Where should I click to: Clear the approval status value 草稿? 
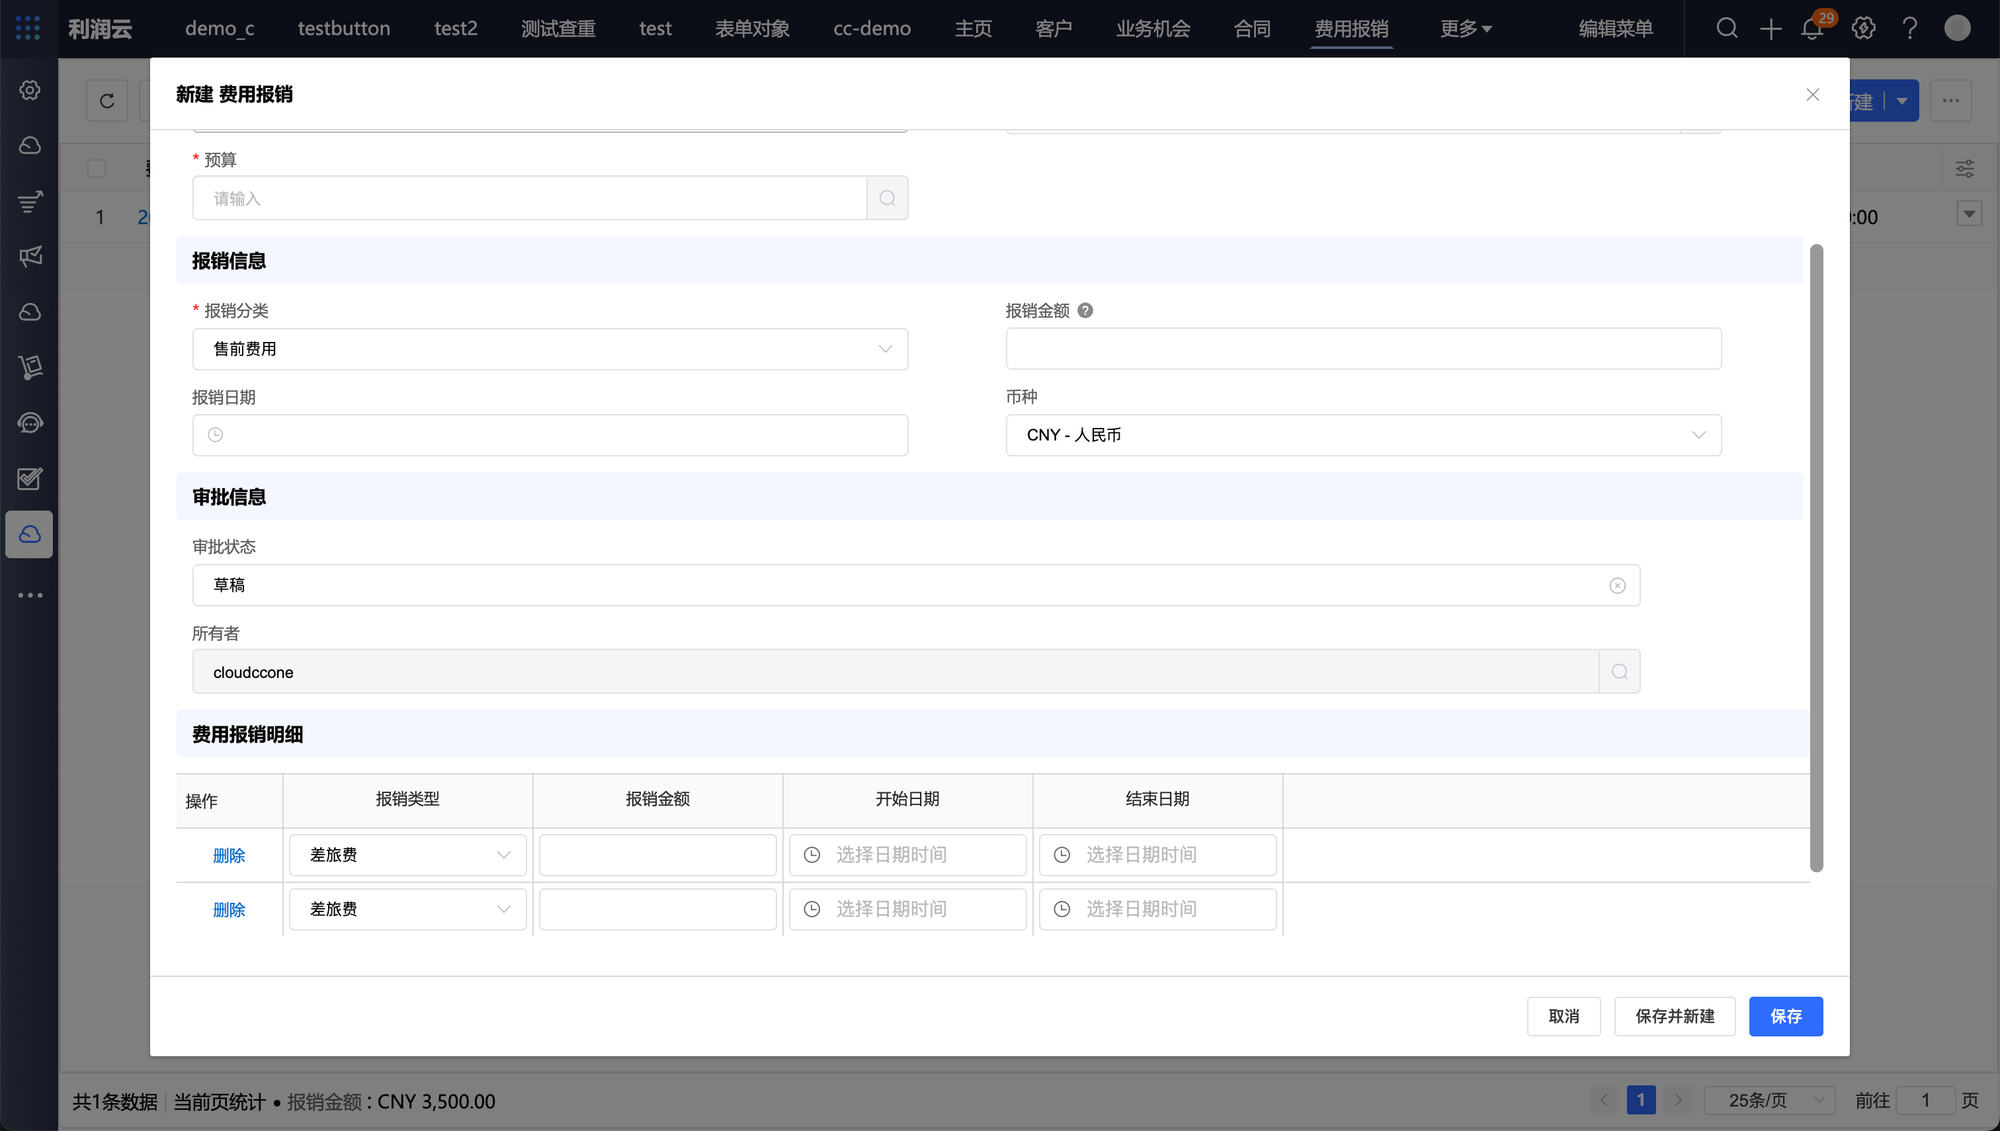(1617, 586)
